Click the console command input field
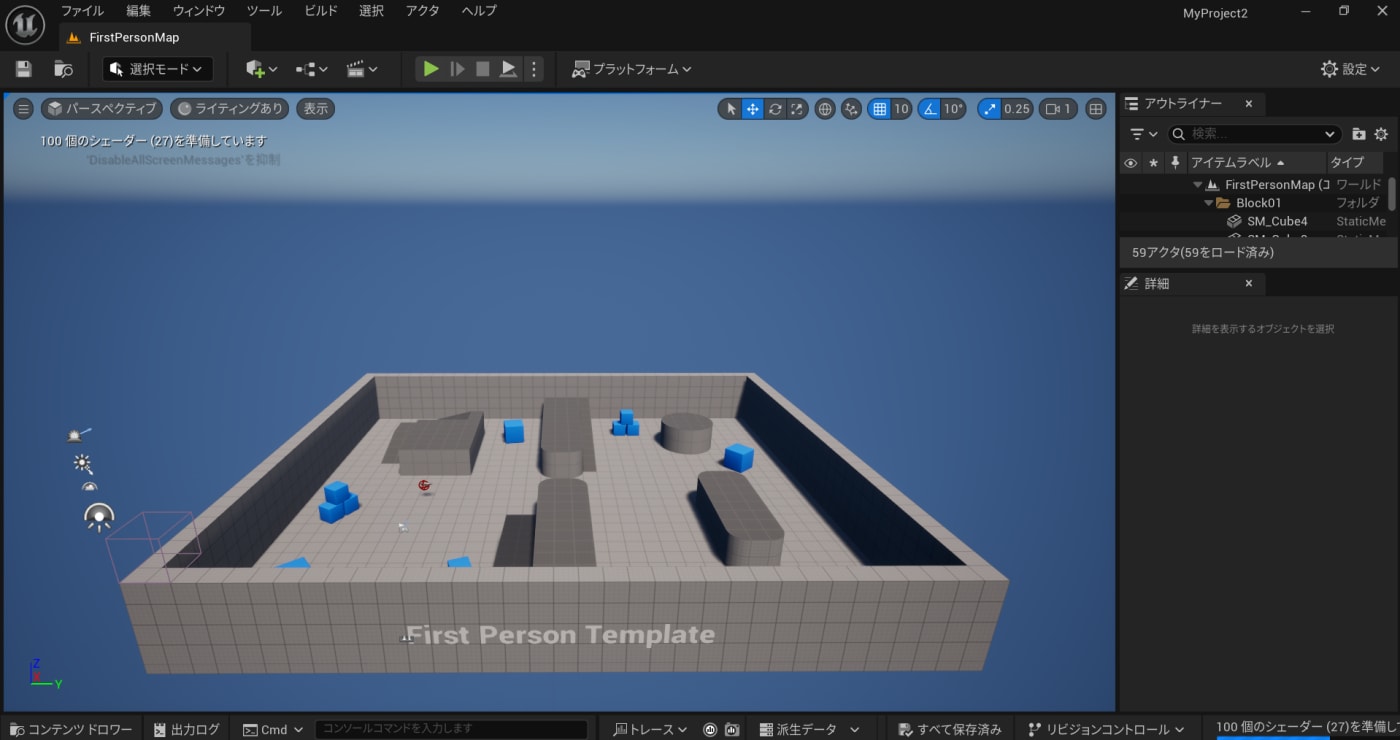Viewport: 1400px width, 740px height. (452, 729)
